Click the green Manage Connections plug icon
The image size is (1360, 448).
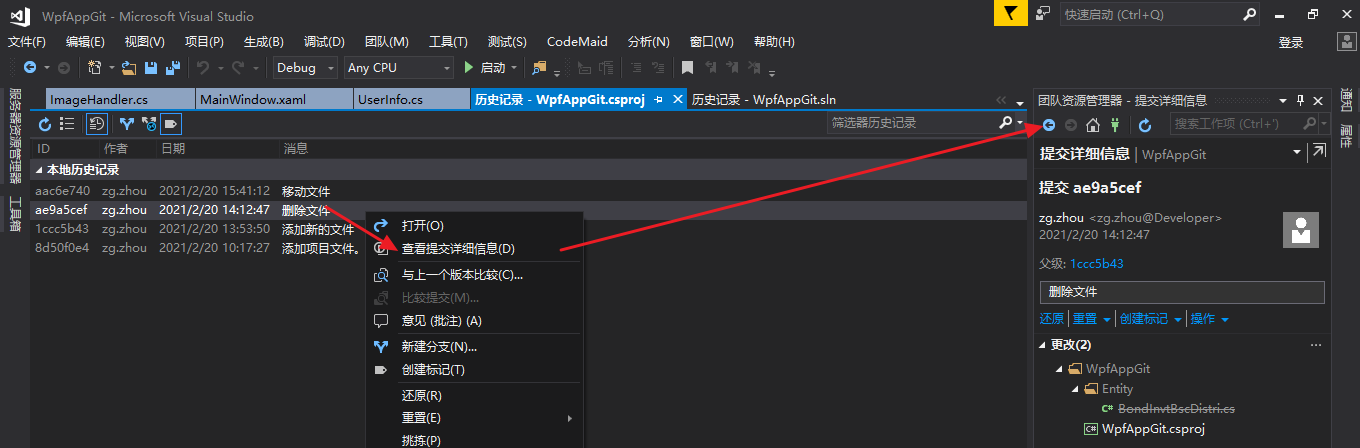click(x=1115, y=124)
